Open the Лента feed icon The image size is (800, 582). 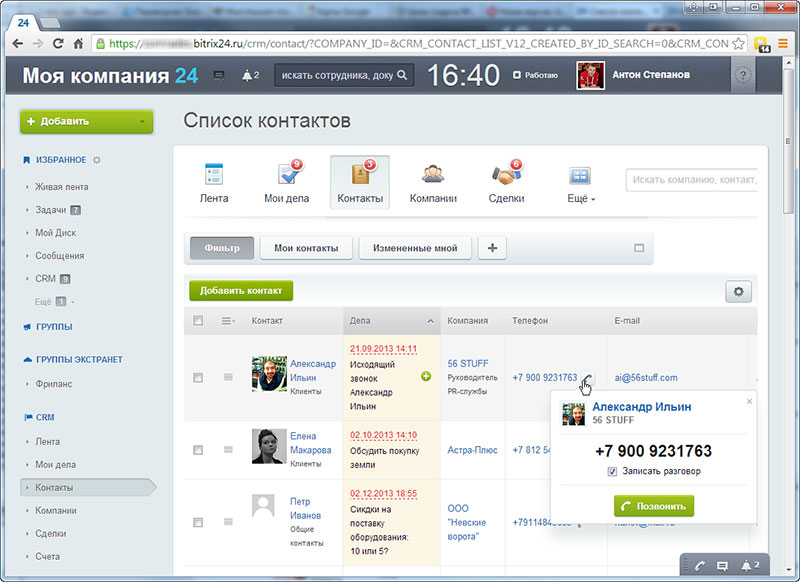coord(214,174)
